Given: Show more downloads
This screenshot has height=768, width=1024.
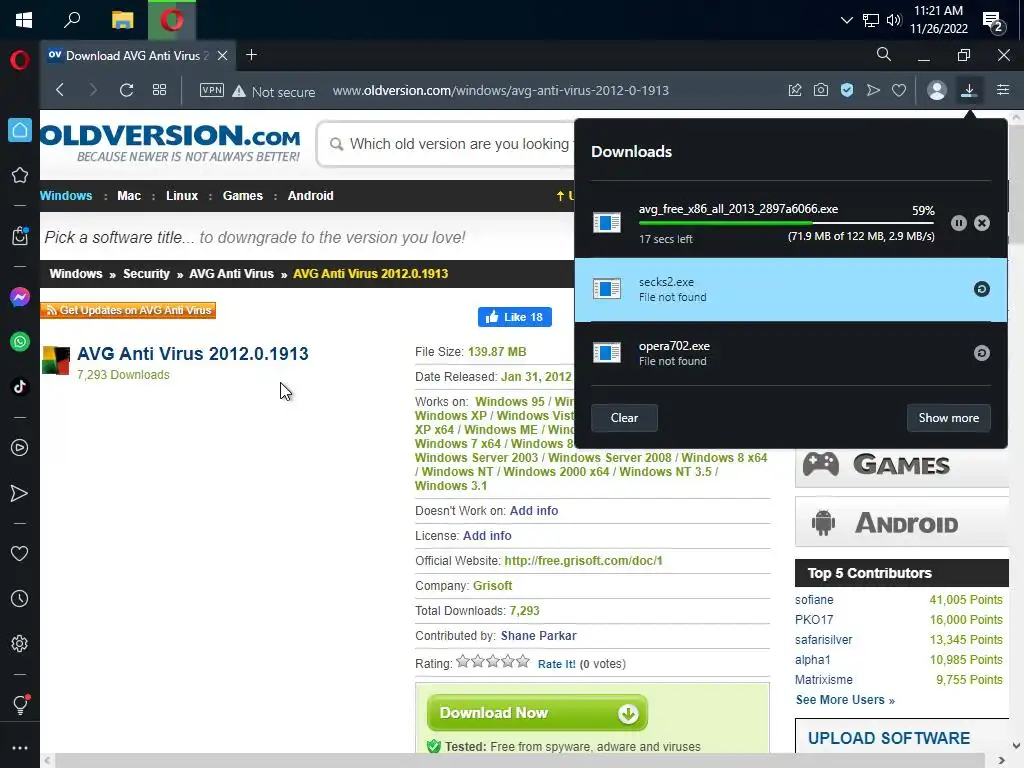Looking at the screenshot, I should (948, 418).
